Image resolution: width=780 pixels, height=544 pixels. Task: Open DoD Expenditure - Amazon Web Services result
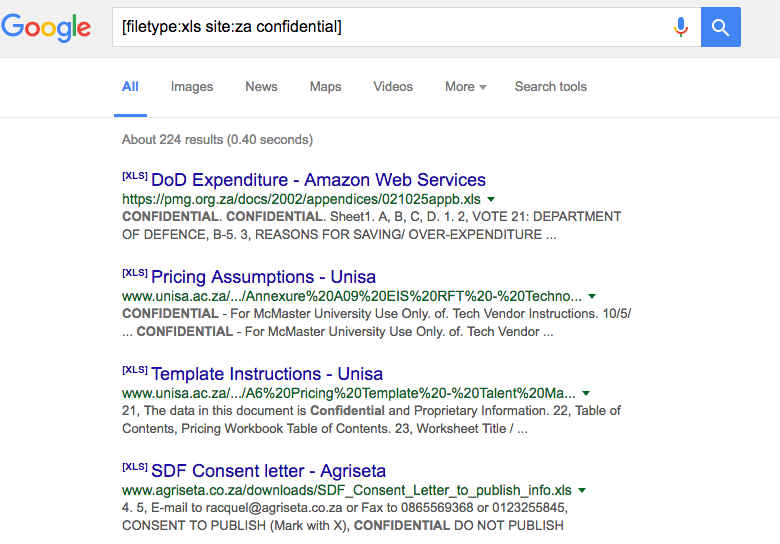tap(318, 180)
